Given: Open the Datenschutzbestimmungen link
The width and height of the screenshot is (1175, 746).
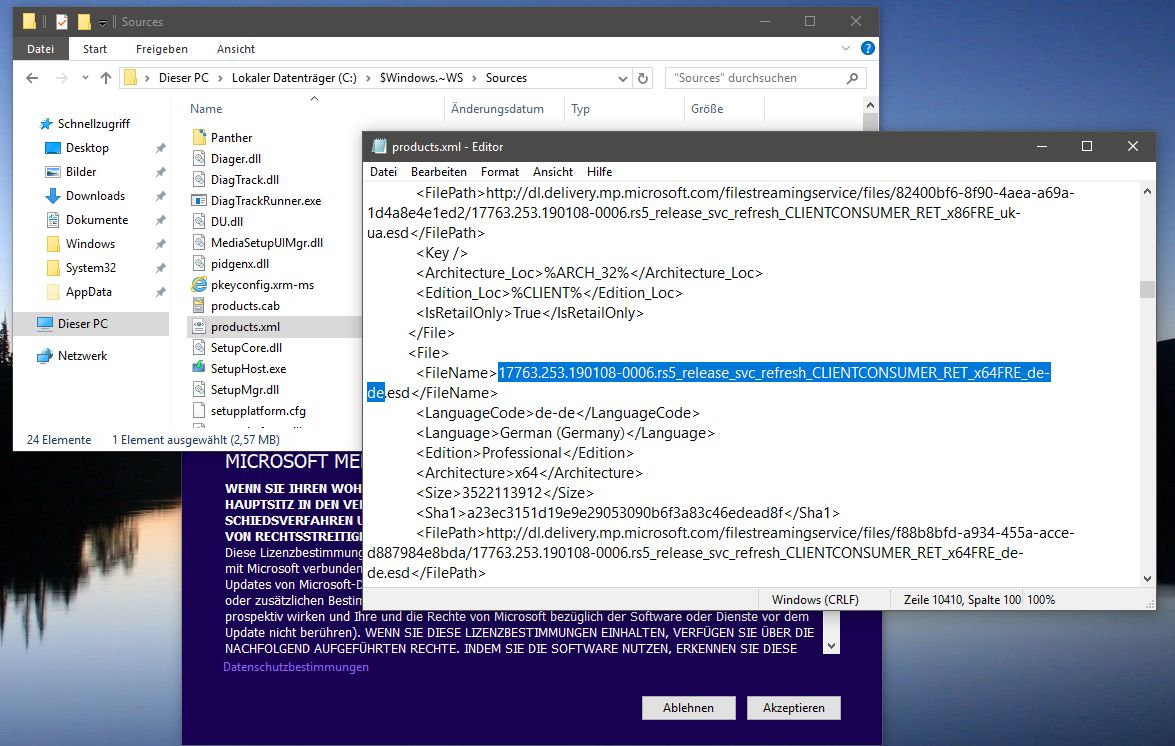Looking at the screenshot, I should [x=296, y=667].
